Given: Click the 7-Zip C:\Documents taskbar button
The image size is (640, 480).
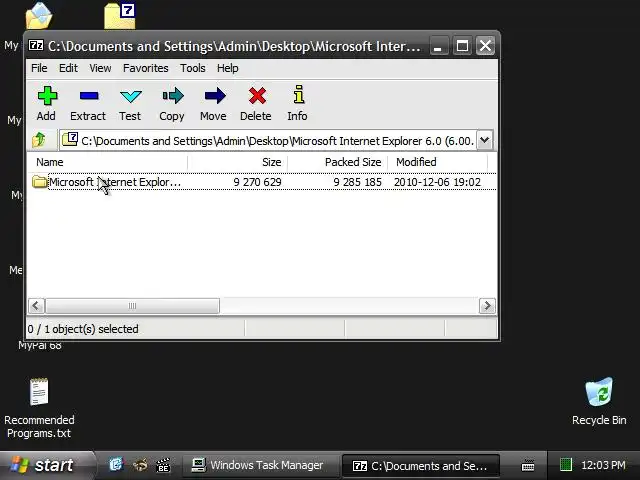Looking at the screenshot, I should (x=420, y=466).
